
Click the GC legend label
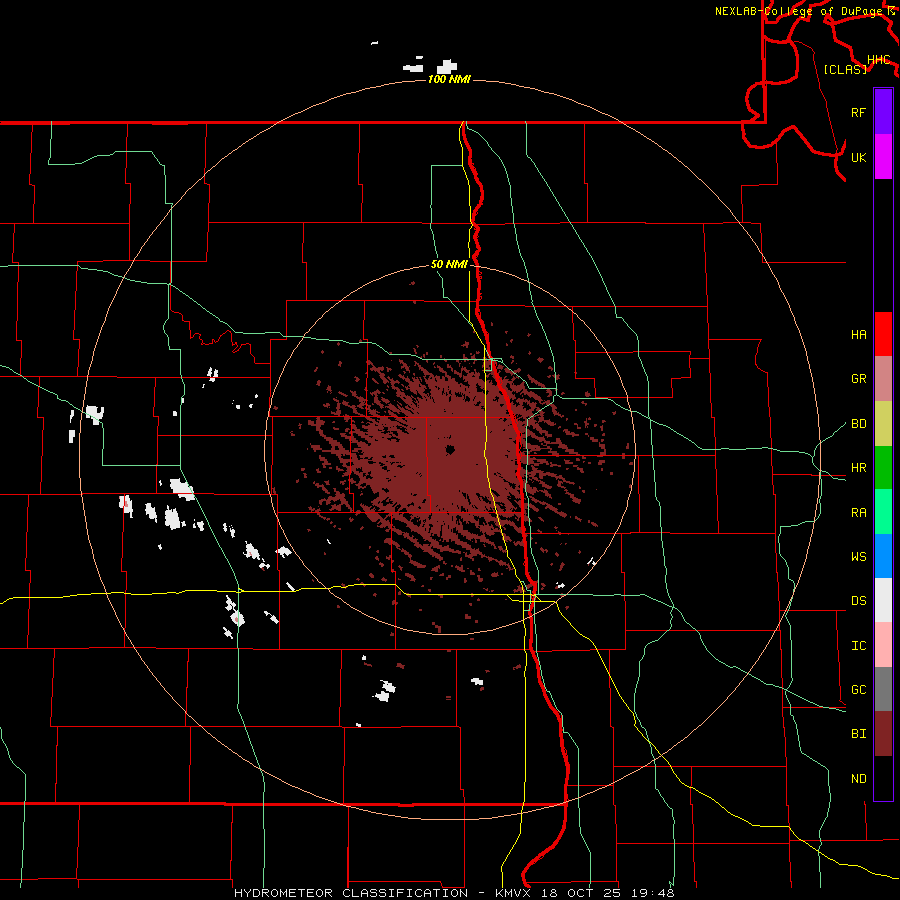[x=858, y=690]
